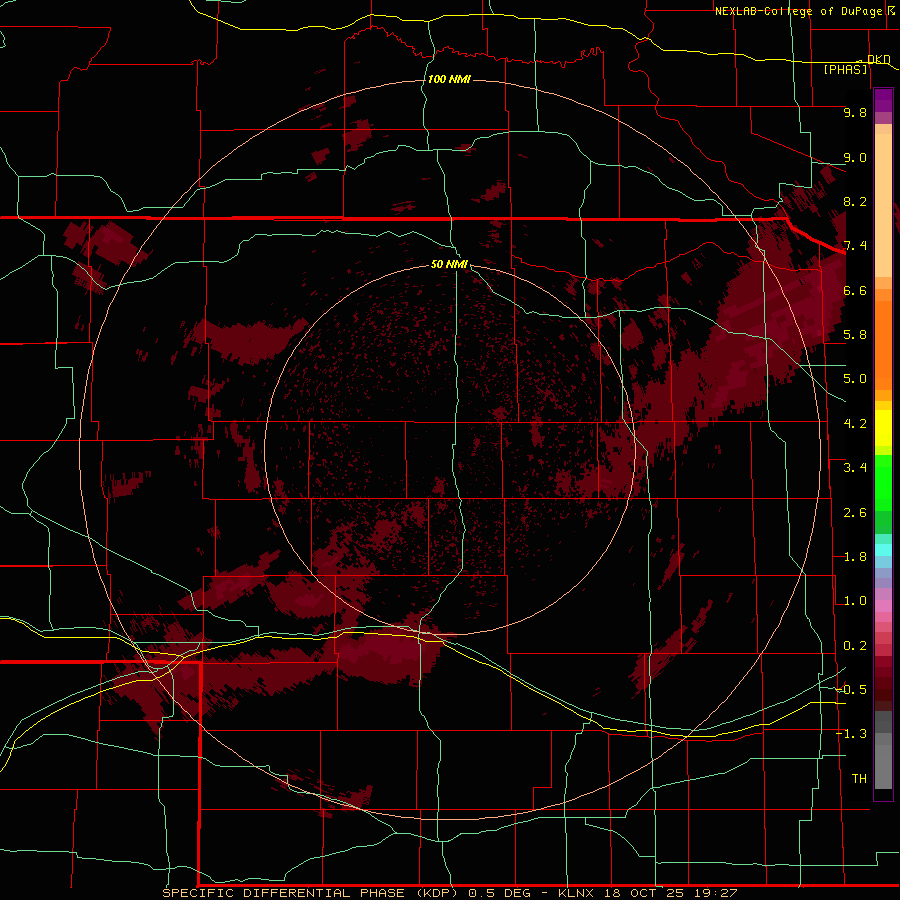Click the 19:27 timestamp in footer
Viewport: 900px width, 900px height.
click(x=718, y=893)
